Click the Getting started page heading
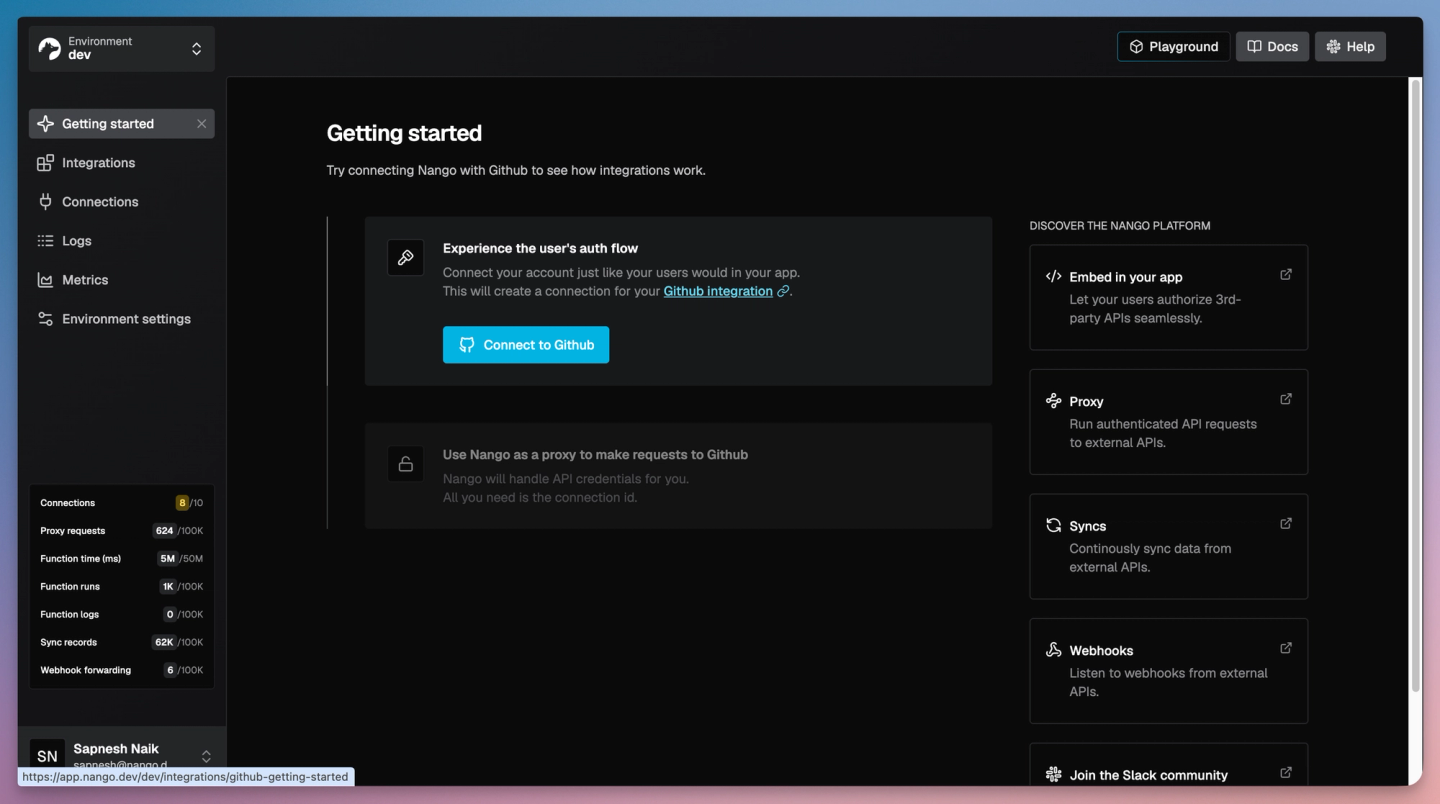 tap(404, 133)
